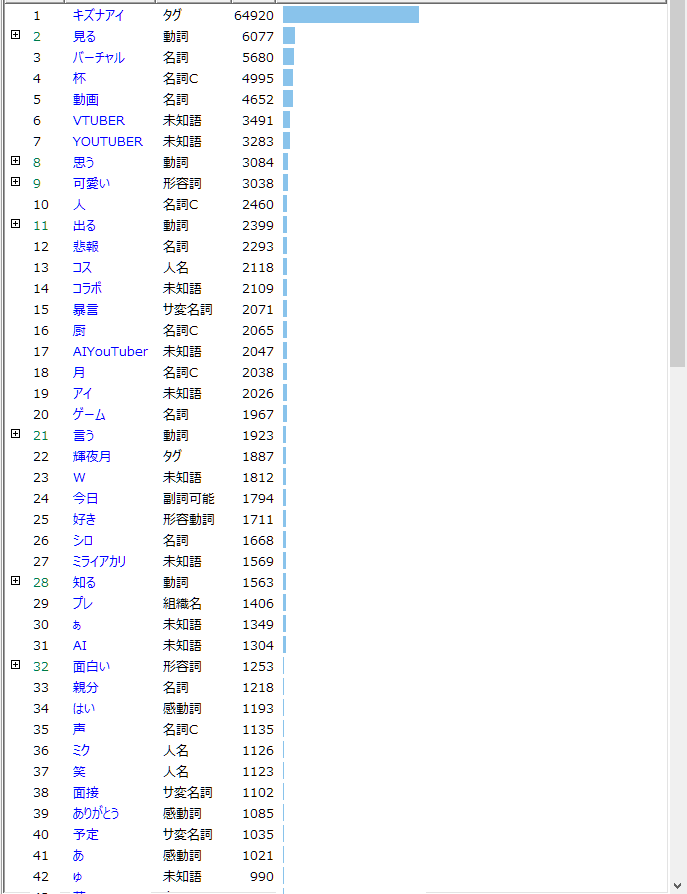This screenshot has height=894, width=687.
Task: Select the word コス
Action: click(82, 267)
